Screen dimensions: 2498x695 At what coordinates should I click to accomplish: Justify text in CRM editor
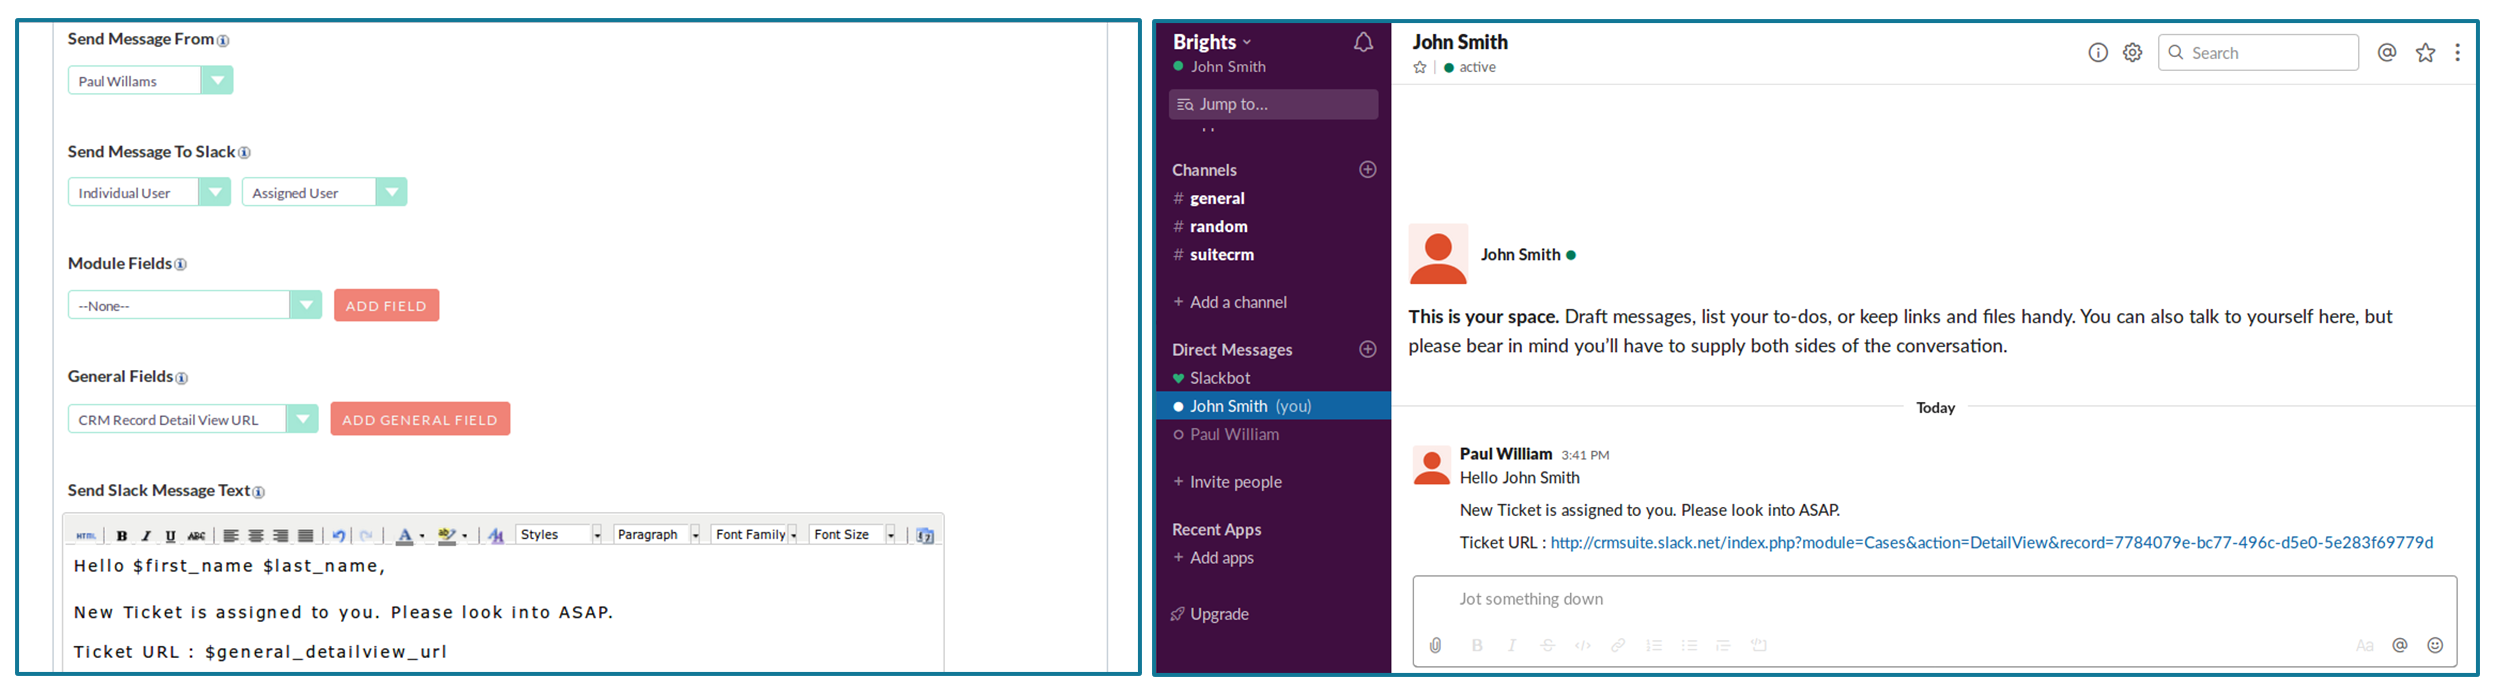[306, 536]
